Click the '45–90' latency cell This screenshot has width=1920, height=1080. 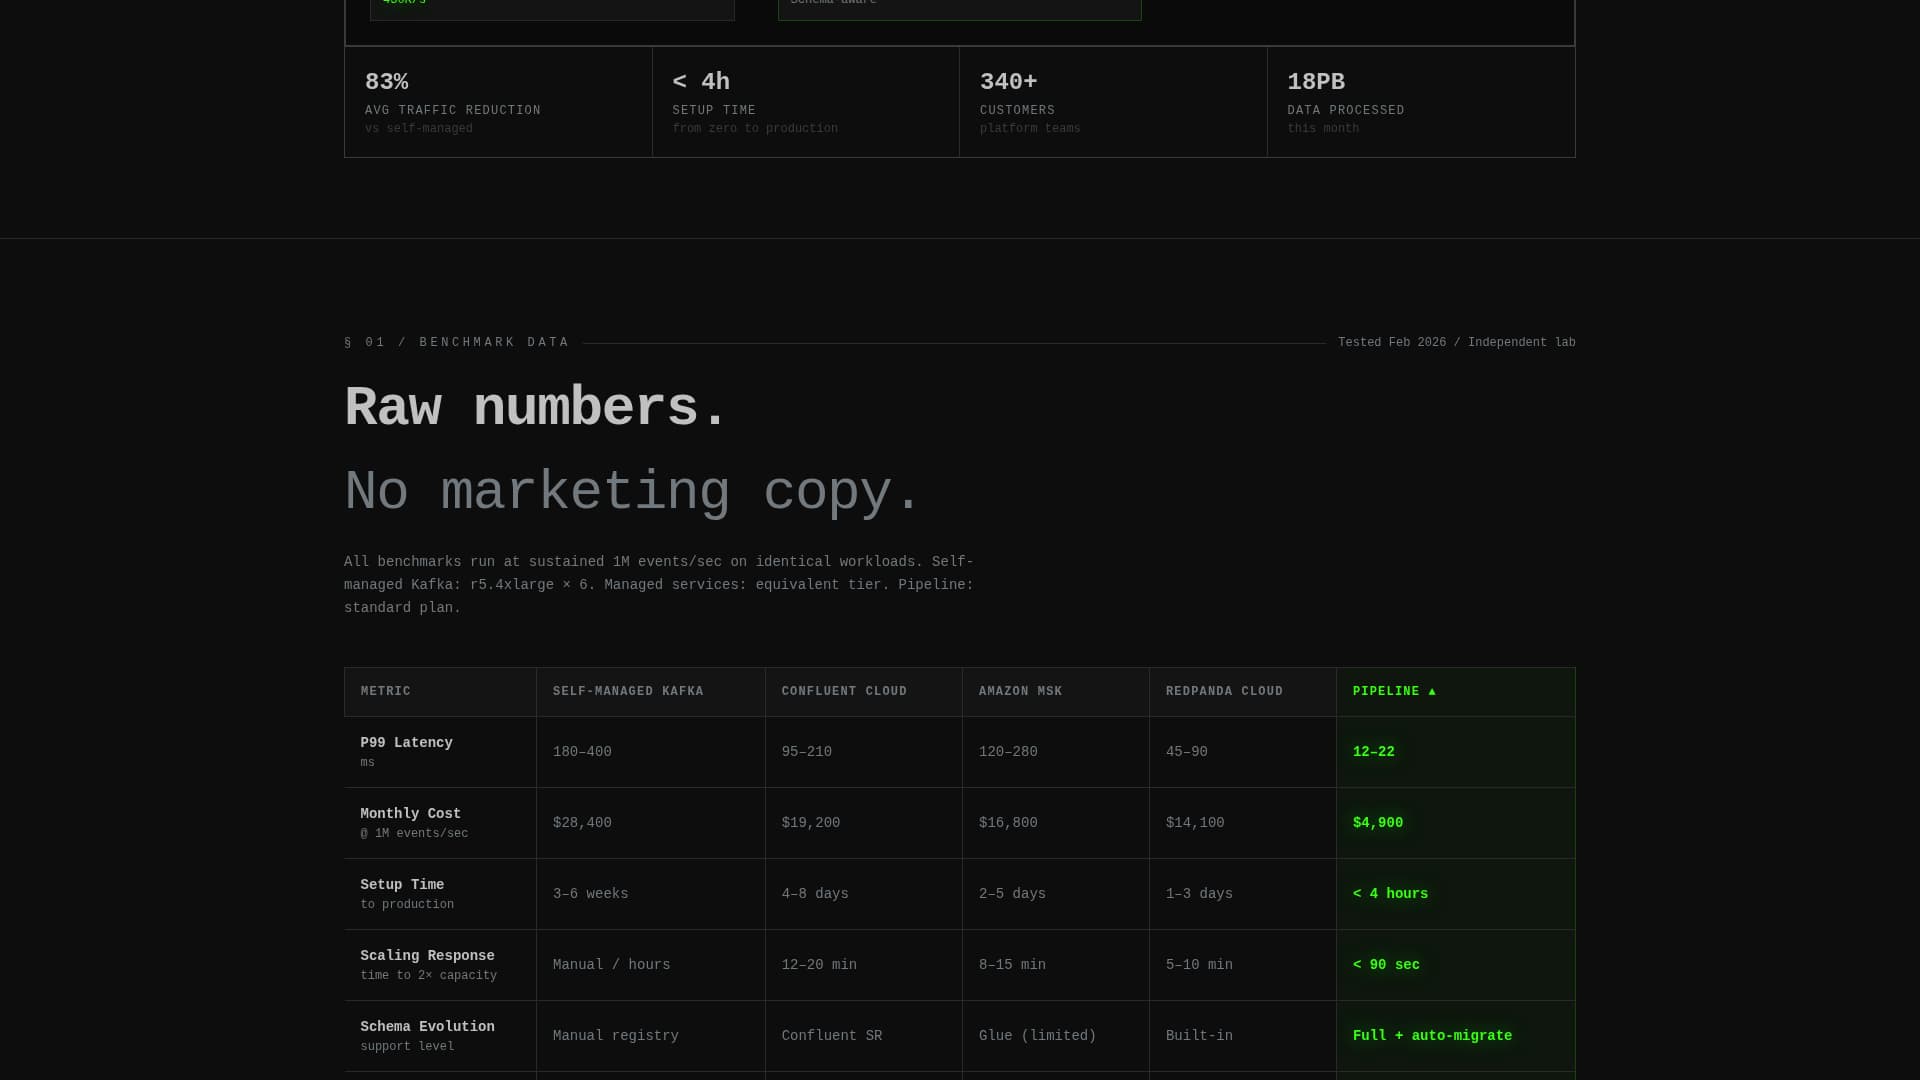click(1243, 752)
